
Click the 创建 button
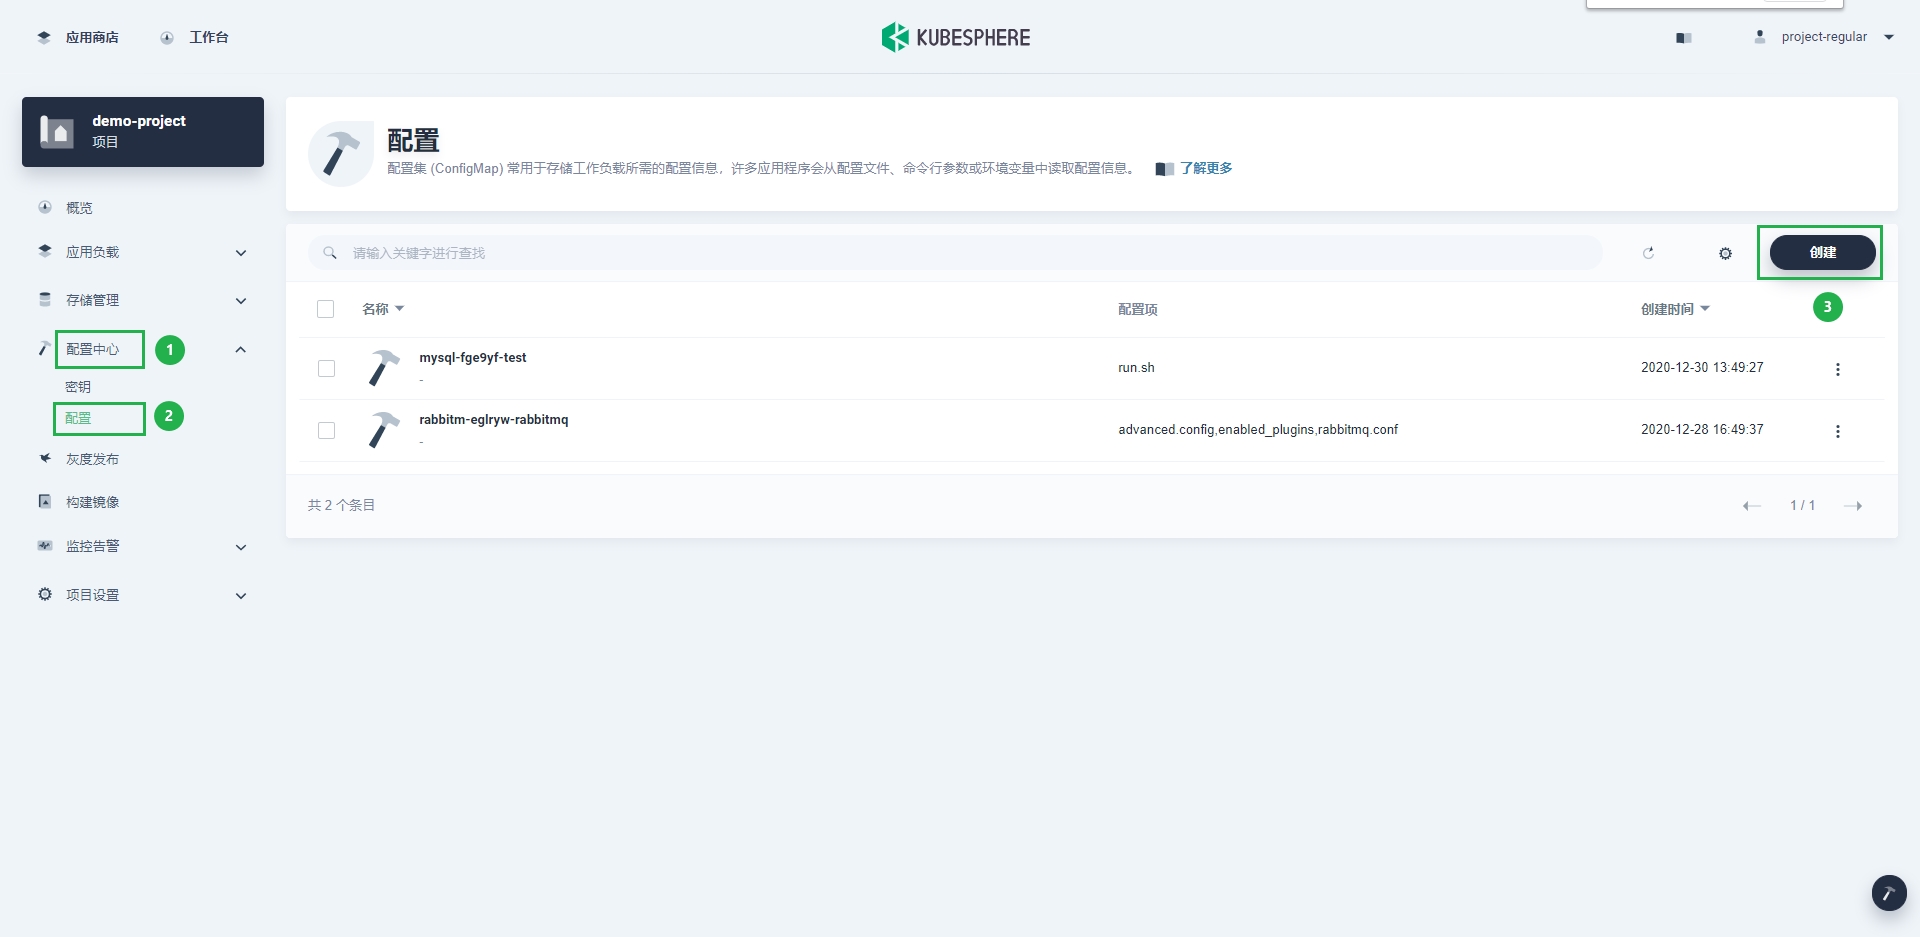(1821, 253)
